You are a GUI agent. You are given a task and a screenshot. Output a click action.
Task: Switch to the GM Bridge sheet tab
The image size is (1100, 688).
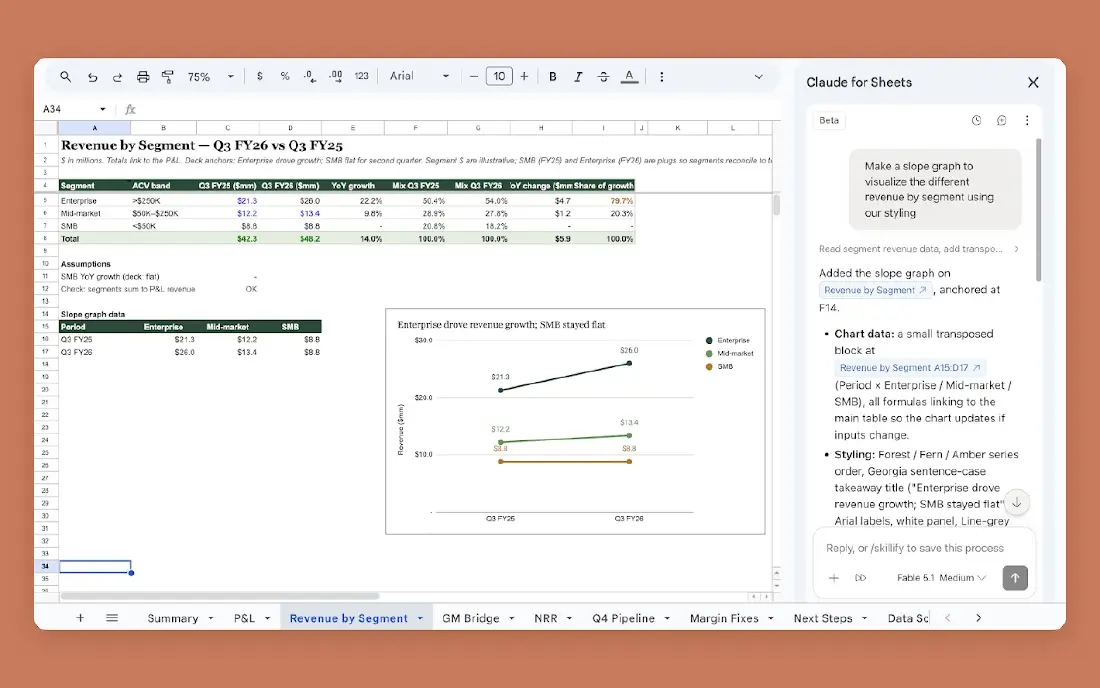tap(478, 619)
